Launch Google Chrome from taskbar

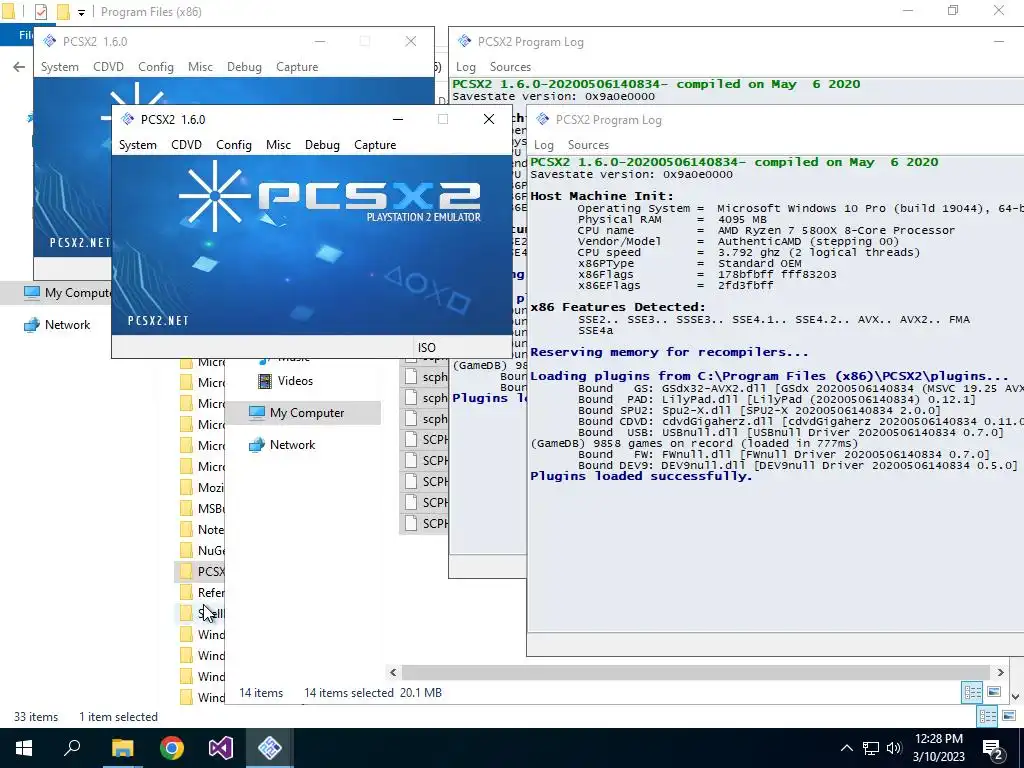click(x=172, y=748)
